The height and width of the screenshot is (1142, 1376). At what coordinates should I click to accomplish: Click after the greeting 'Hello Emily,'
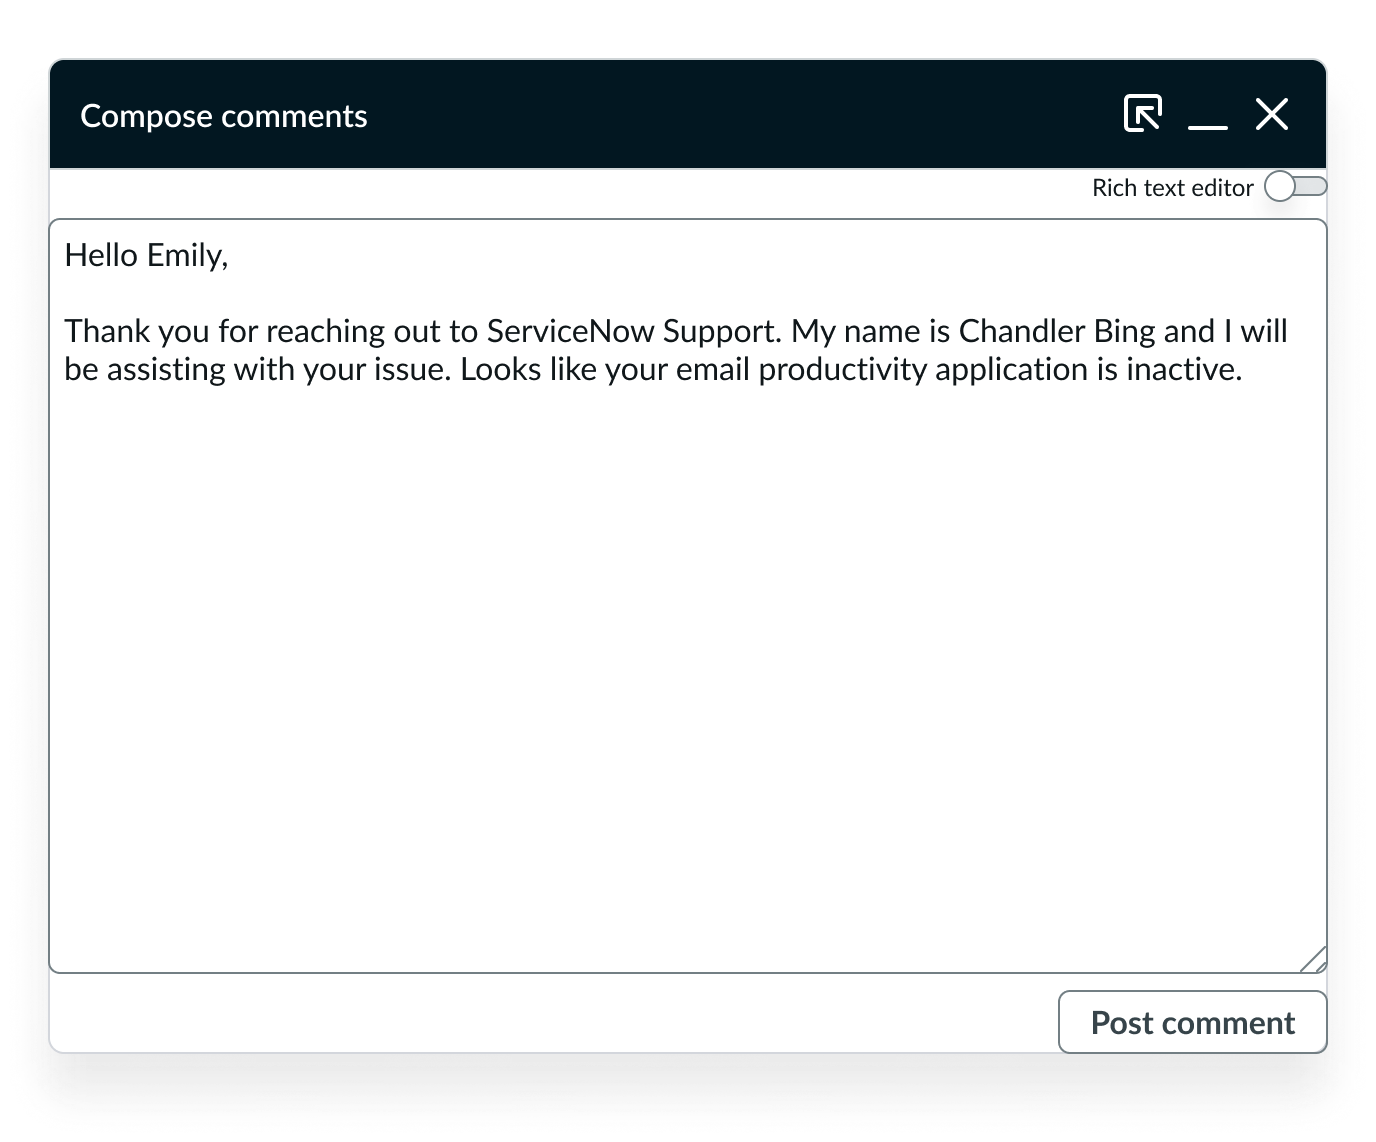click(x=232, y=255)
